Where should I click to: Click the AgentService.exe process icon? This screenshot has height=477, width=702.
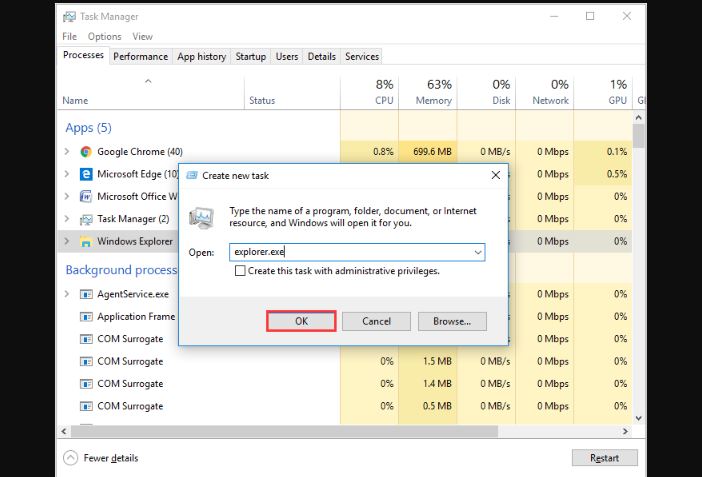click(x=86, y=294)
